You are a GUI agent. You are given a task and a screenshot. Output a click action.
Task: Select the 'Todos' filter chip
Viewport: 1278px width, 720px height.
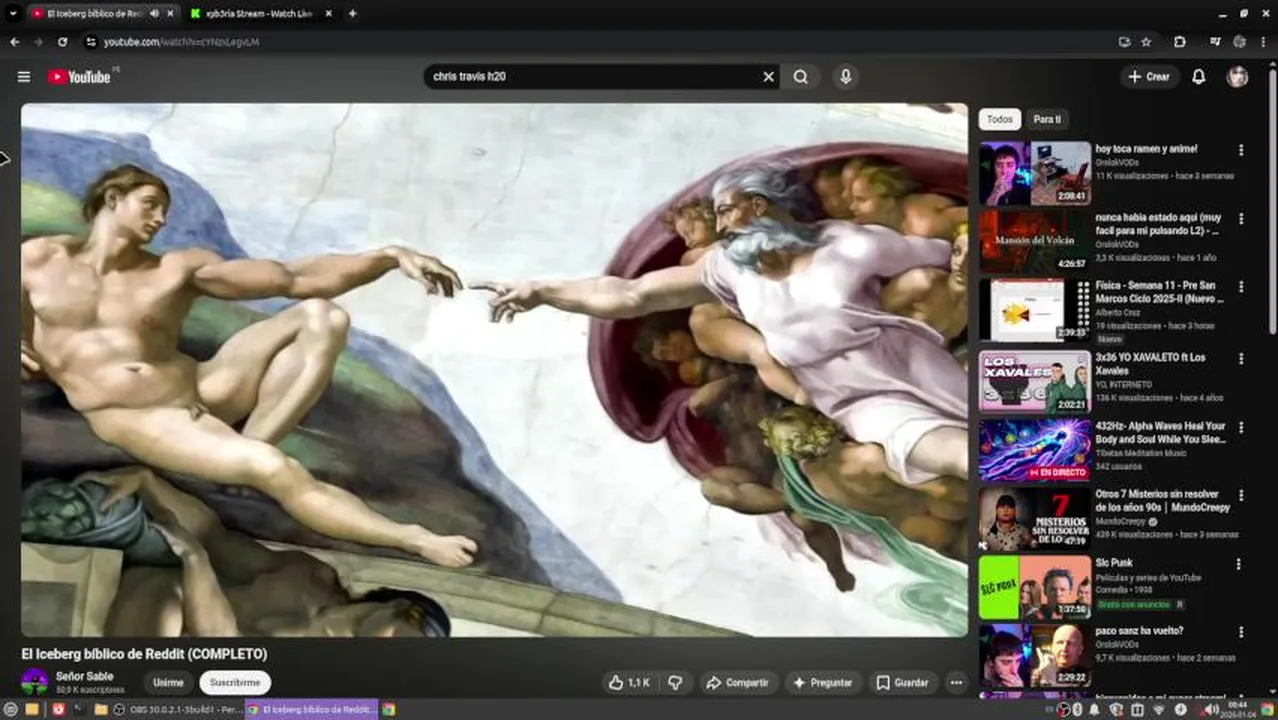point(1000,119)
